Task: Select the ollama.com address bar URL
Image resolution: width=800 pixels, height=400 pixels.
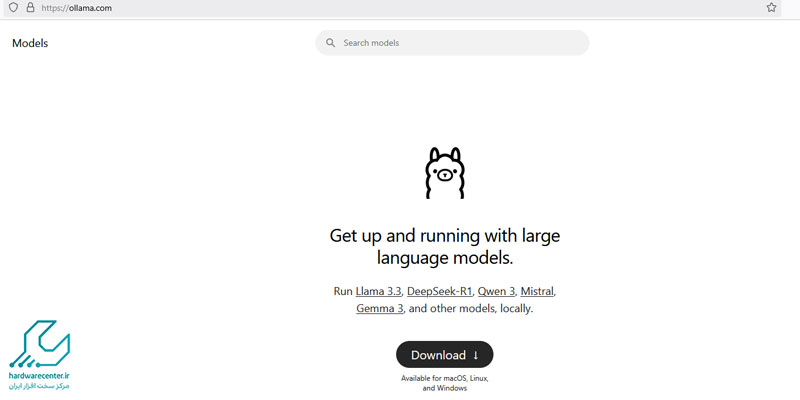Action: [77, 8]
